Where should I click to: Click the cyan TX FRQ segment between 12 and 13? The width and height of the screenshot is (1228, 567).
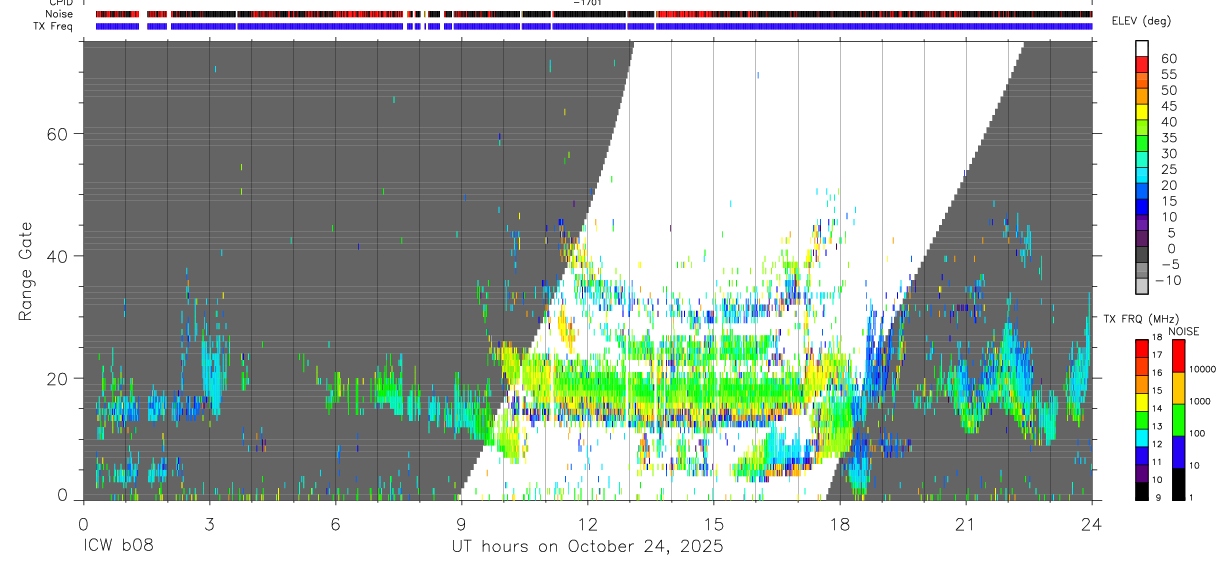click(1141, 438)
